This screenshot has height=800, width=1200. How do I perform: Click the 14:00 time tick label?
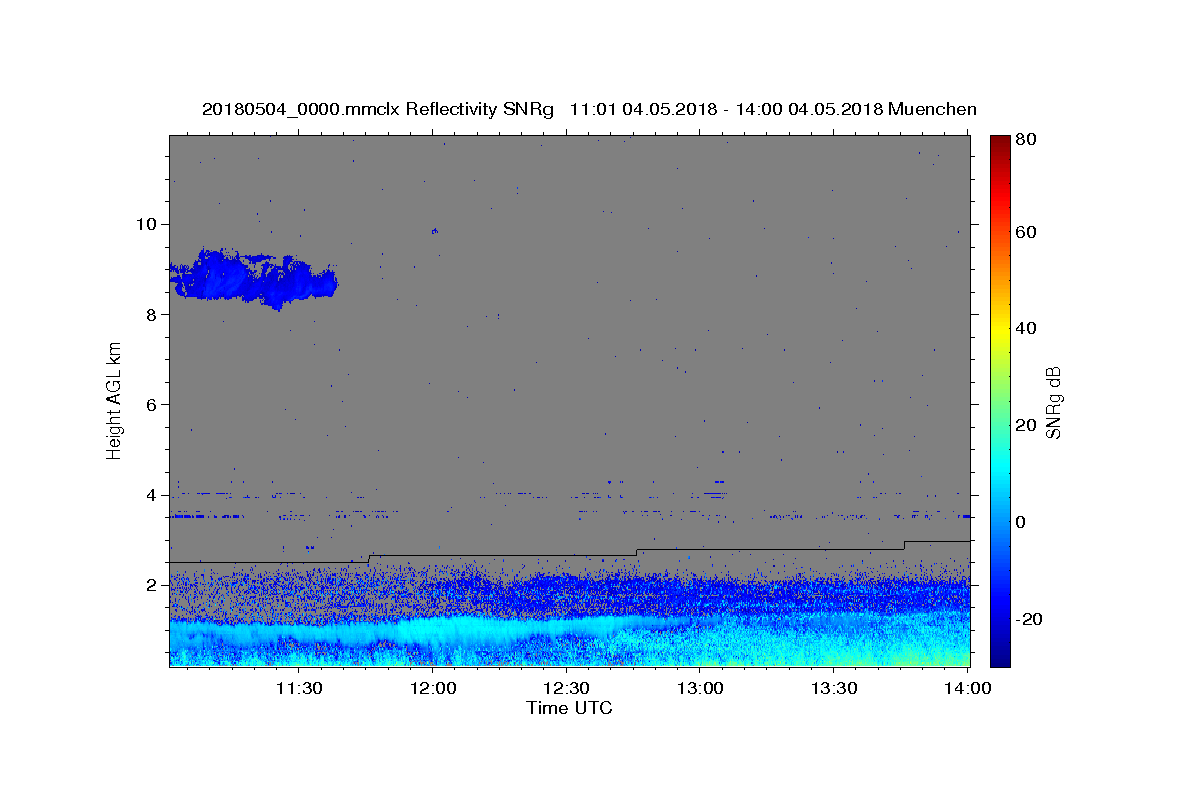(967, 688)
